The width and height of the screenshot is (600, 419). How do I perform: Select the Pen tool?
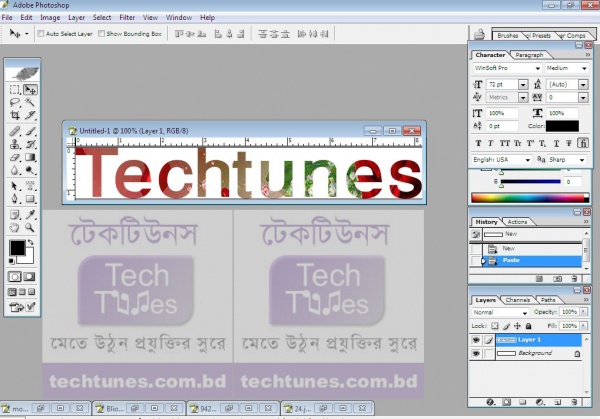click(15, 199)
